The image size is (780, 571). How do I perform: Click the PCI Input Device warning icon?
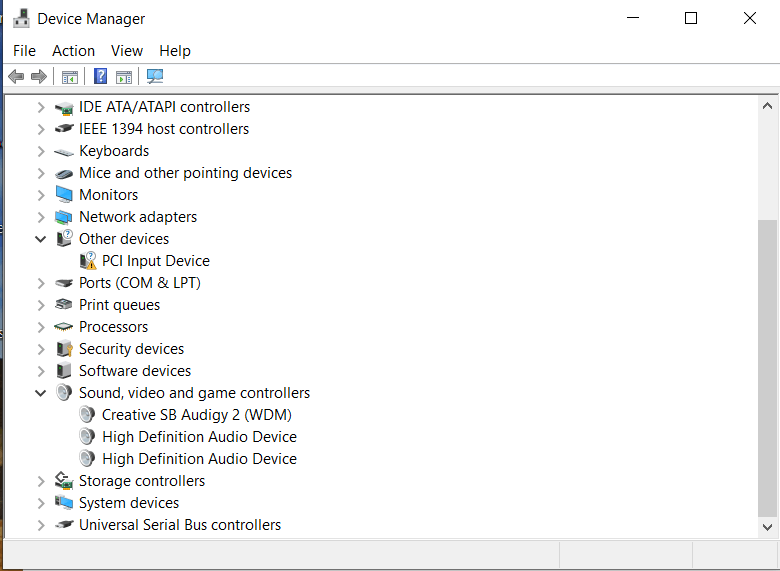pyautogui.click(x=88, y=260)
